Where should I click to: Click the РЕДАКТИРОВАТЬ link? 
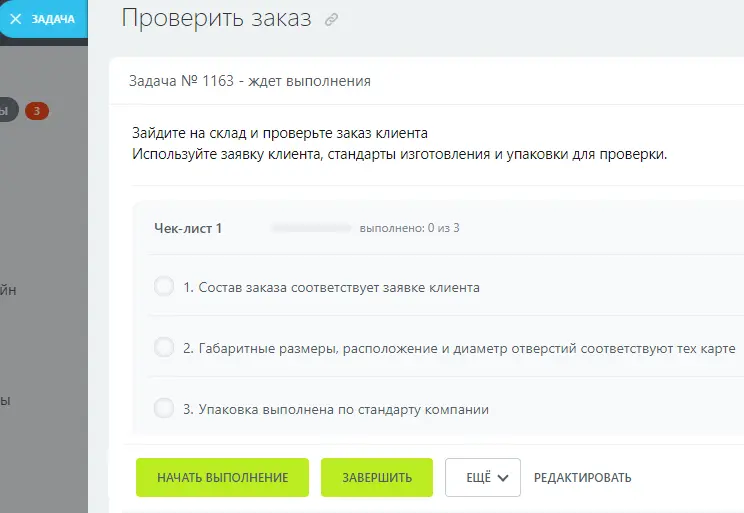pos(583,477)
